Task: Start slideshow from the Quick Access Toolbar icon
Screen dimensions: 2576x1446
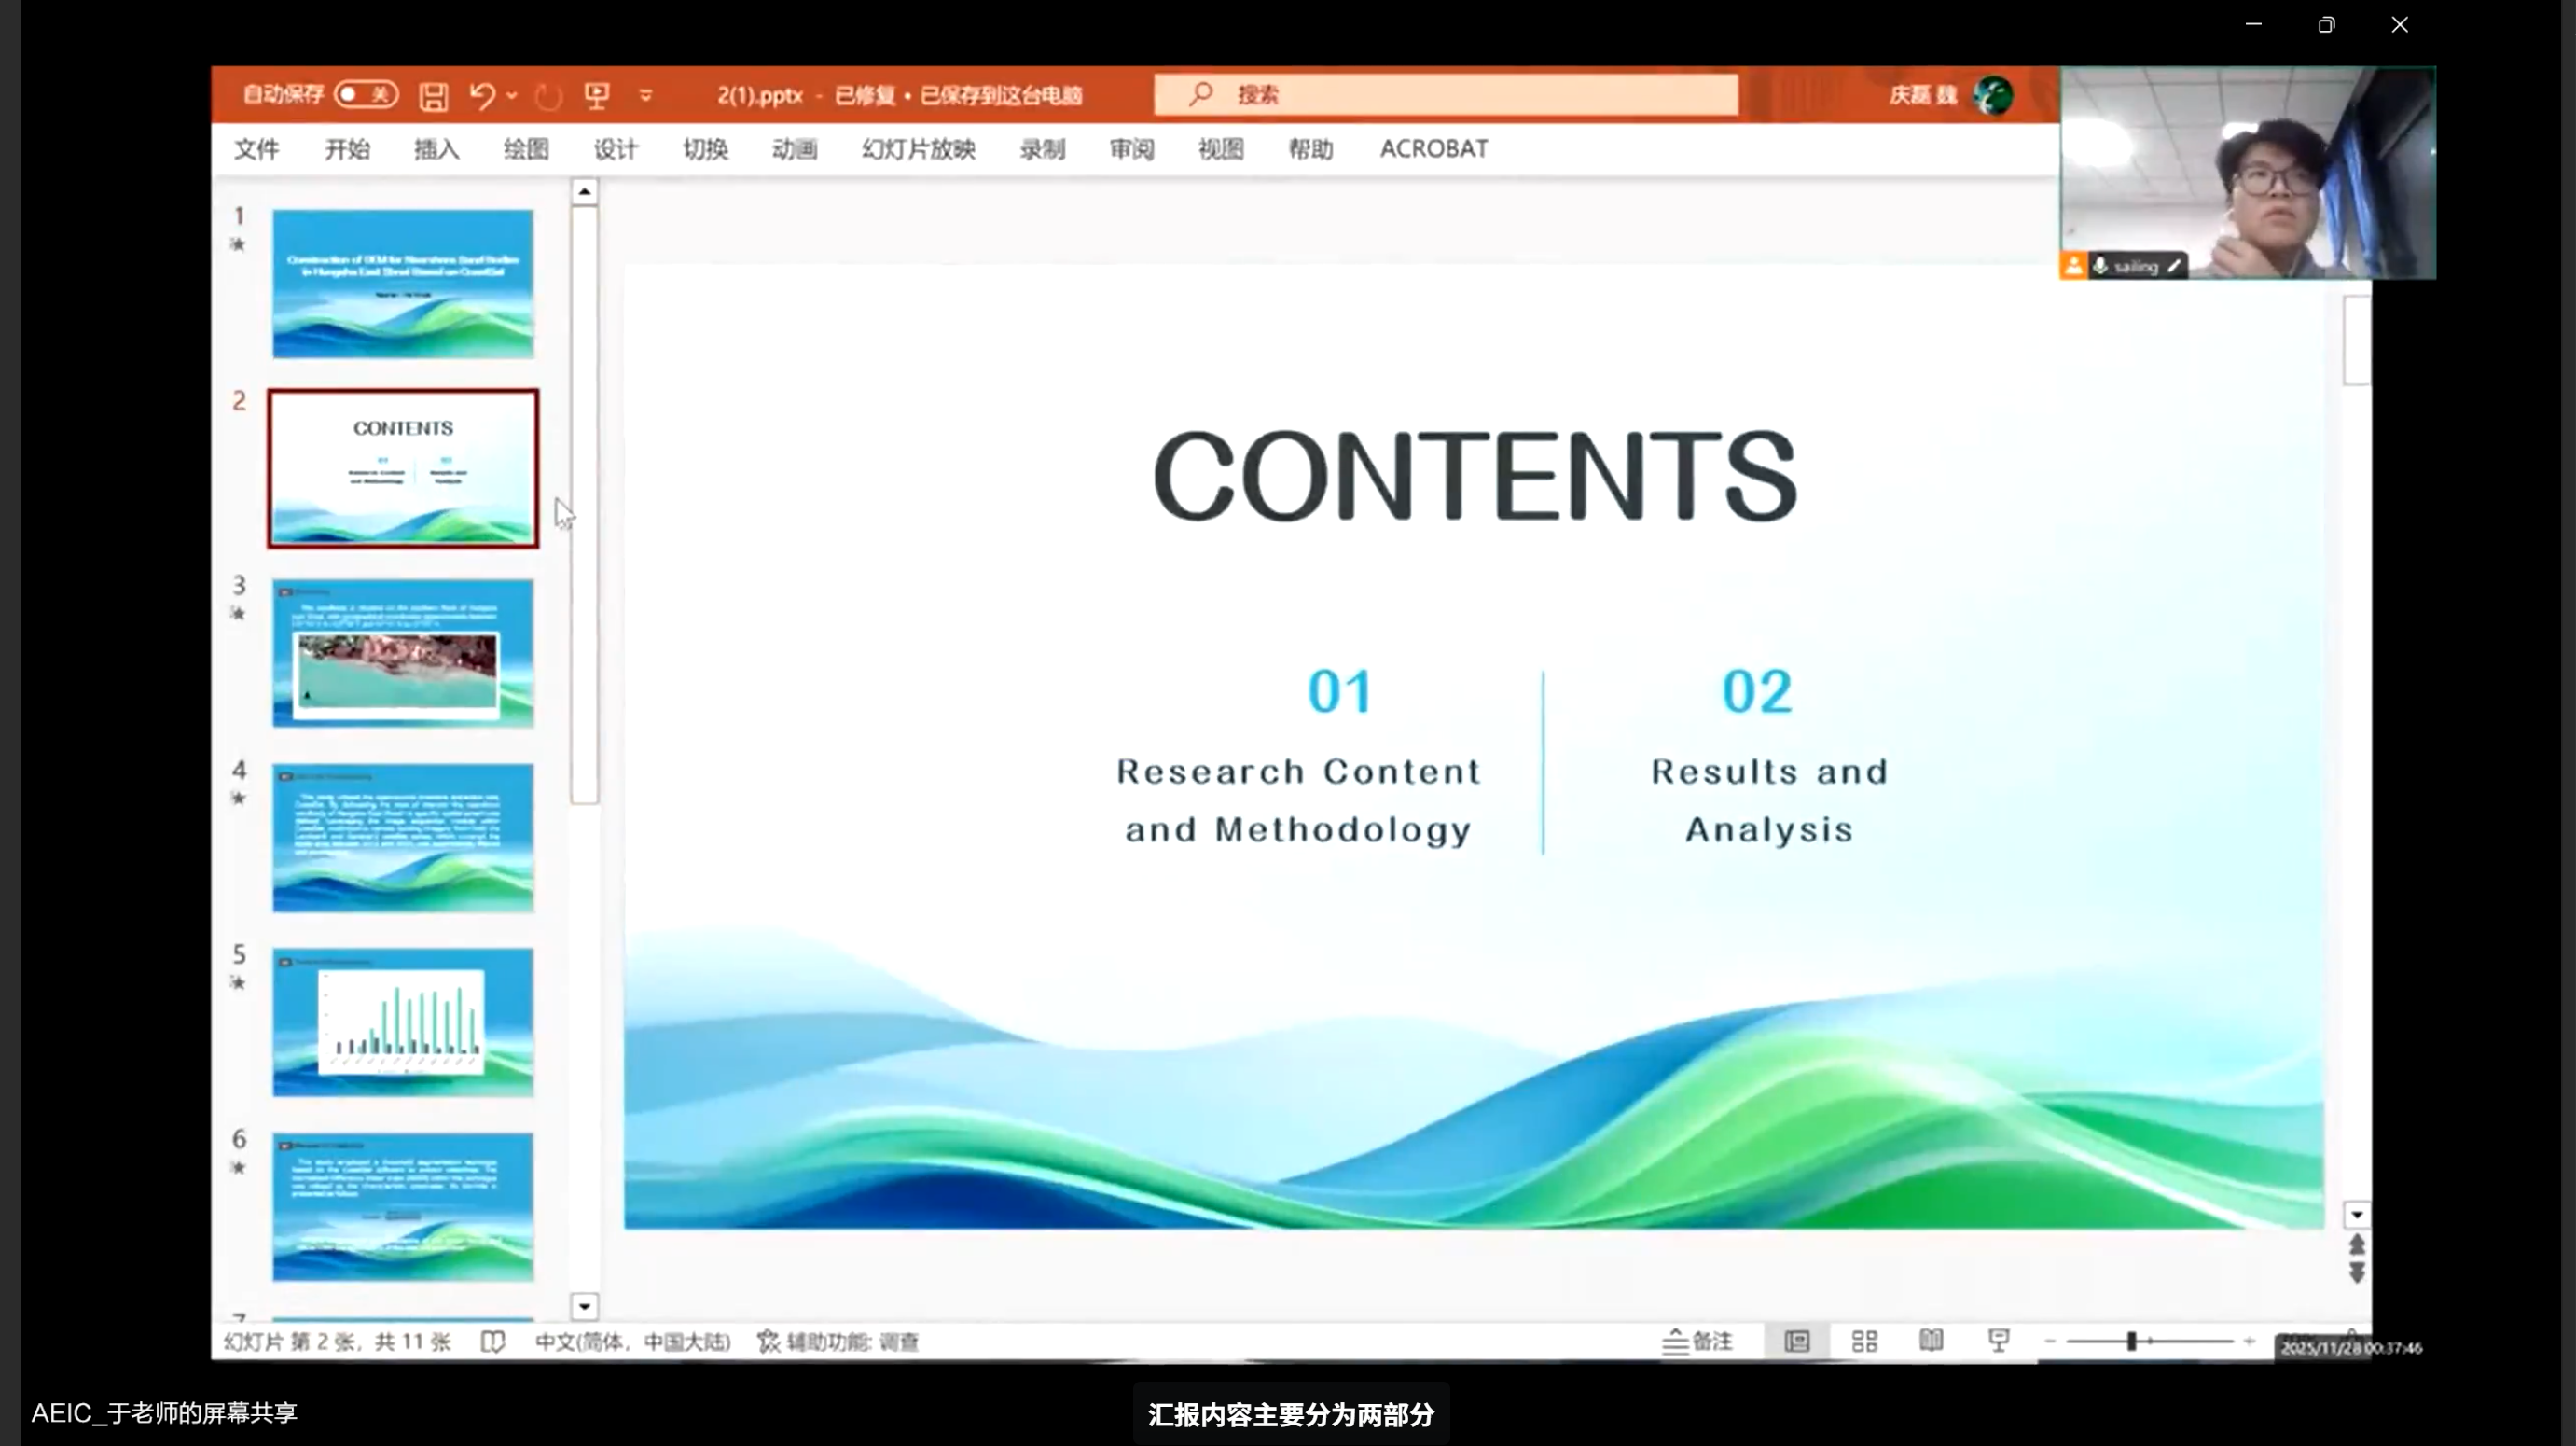Action: (597, 94)
